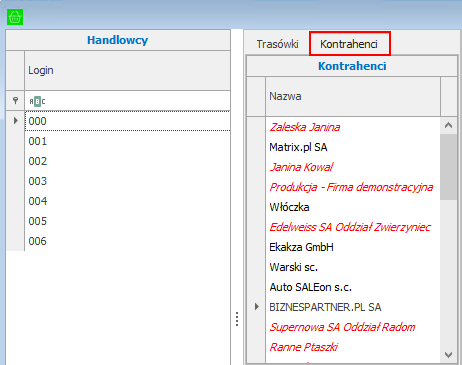Switch to the Trasówki tab
462x365 pixels.
277,44
